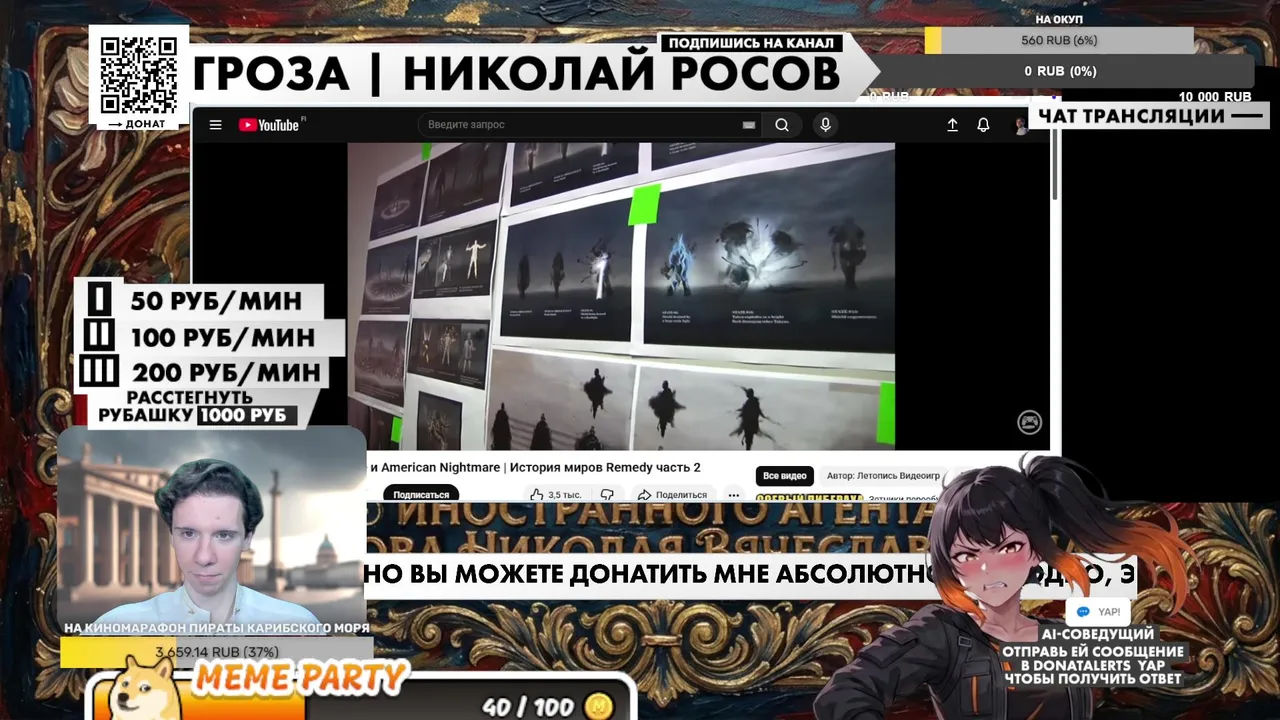Screen dimensions: 1280x720
Task: Click the 'На окуп' 560 RUB progress bar
Action: (1059, 40)
